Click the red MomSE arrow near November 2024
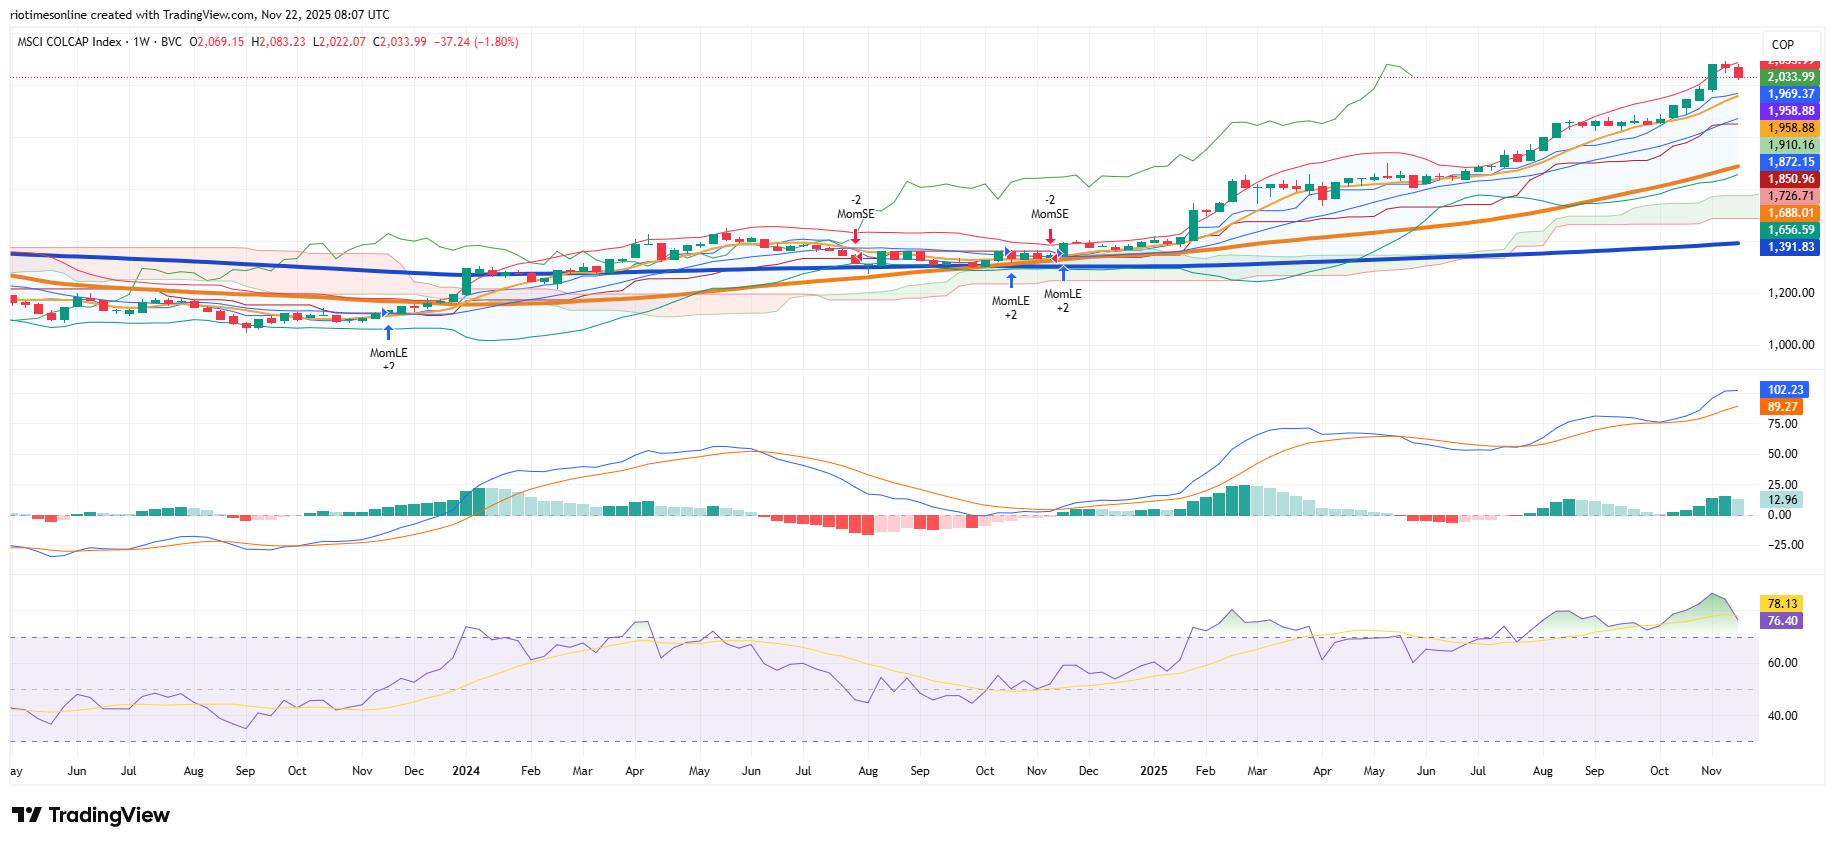The image size is (1835, 845). (x=1049, y=234)
